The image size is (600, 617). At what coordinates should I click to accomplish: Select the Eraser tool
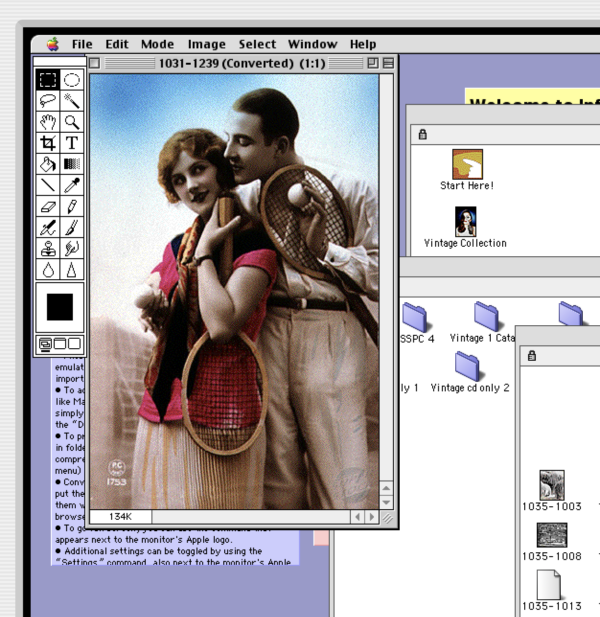(x=48, y=206)
